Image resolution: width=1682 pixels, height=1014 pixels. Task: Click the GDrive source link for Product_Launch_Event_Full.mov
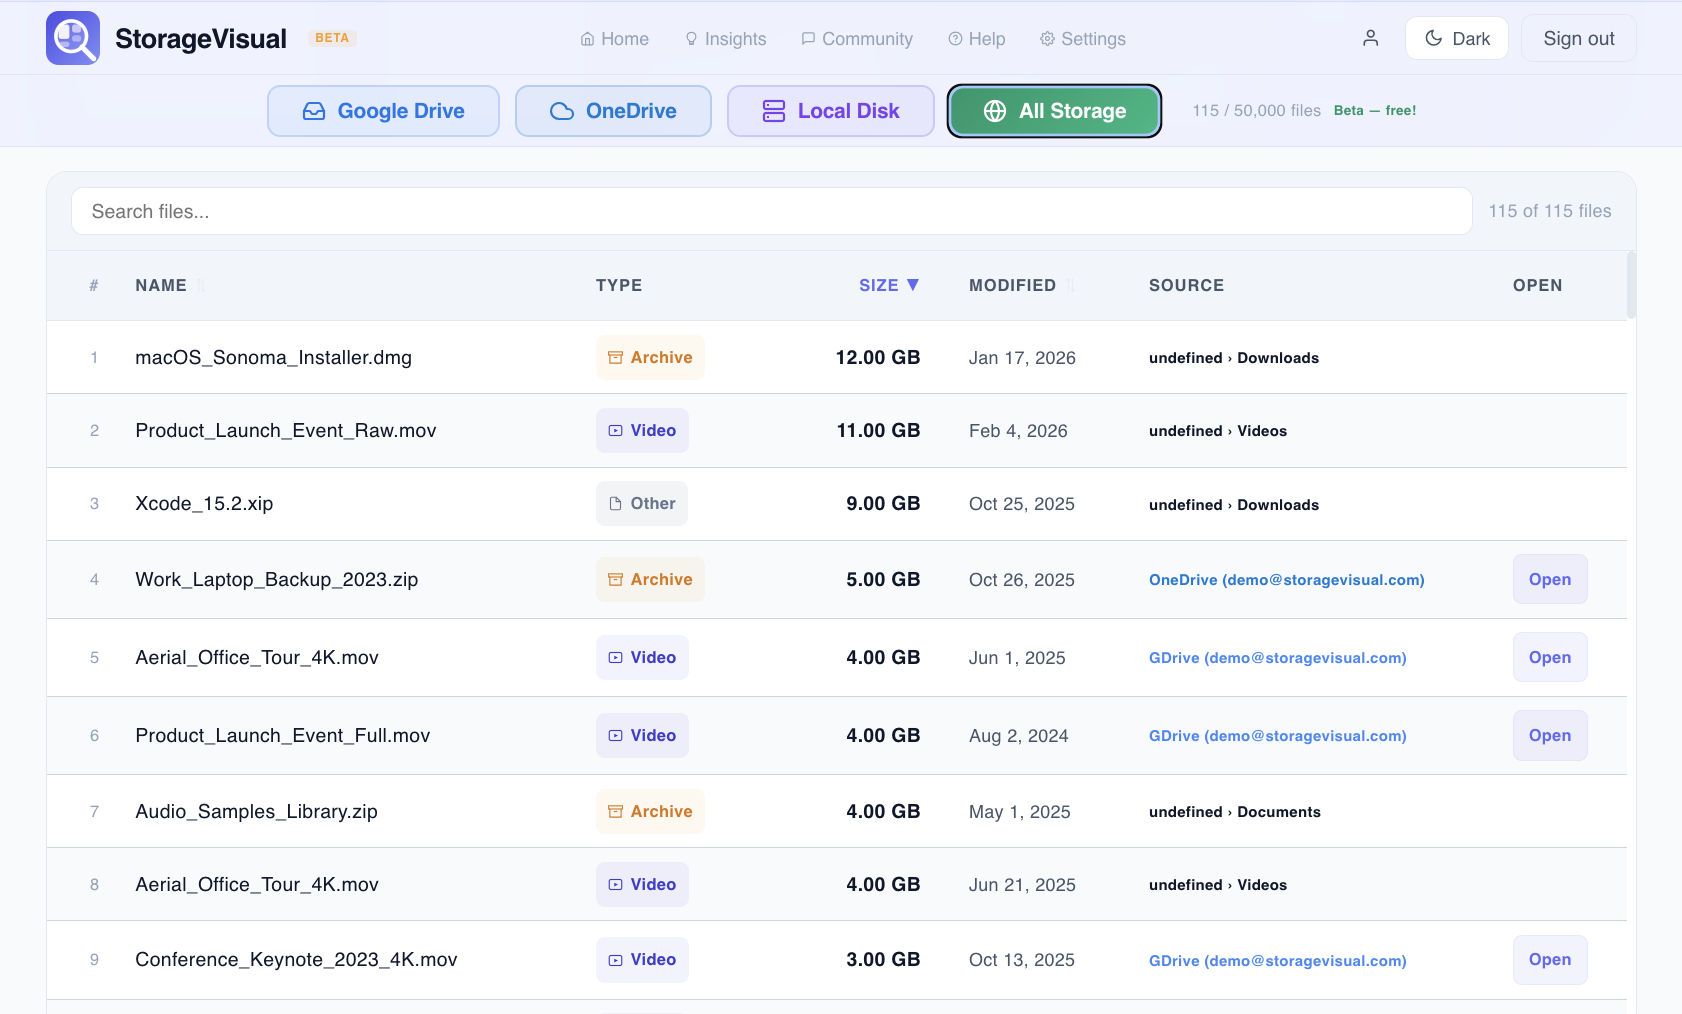pyautogui.click(x=1277, y=736)
